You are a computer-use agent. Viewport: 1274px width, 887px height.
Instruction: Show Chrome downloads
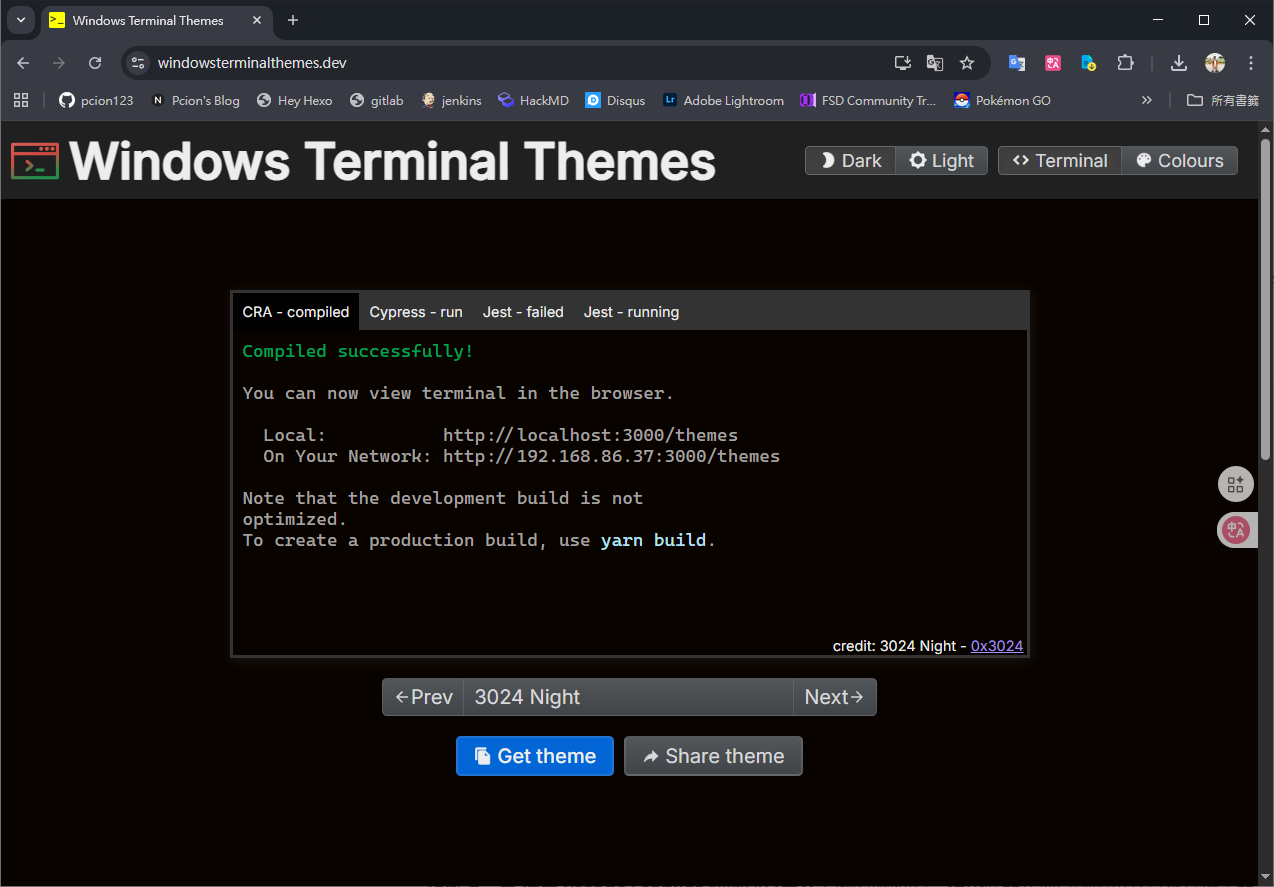point(1179,63)
